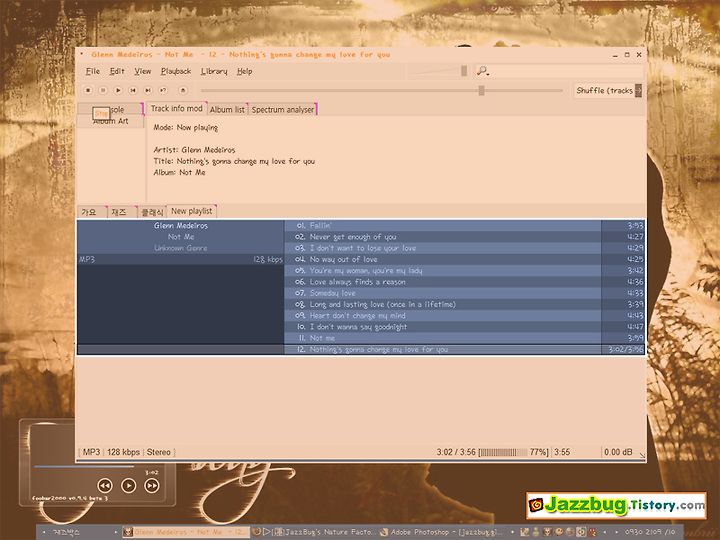The width and height of the screenshot is (720, 540).
Task: Click the Unknown Genre label in playlist
Action: 181,248
